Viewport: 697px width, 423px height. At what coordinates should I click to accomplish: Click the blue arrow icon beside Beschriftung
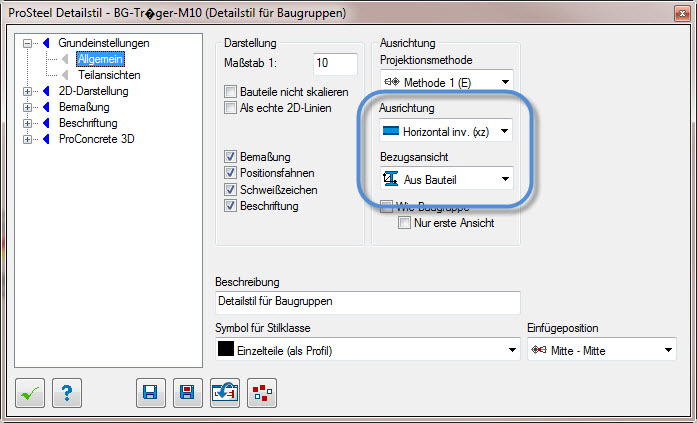click(x=46, y=123)
